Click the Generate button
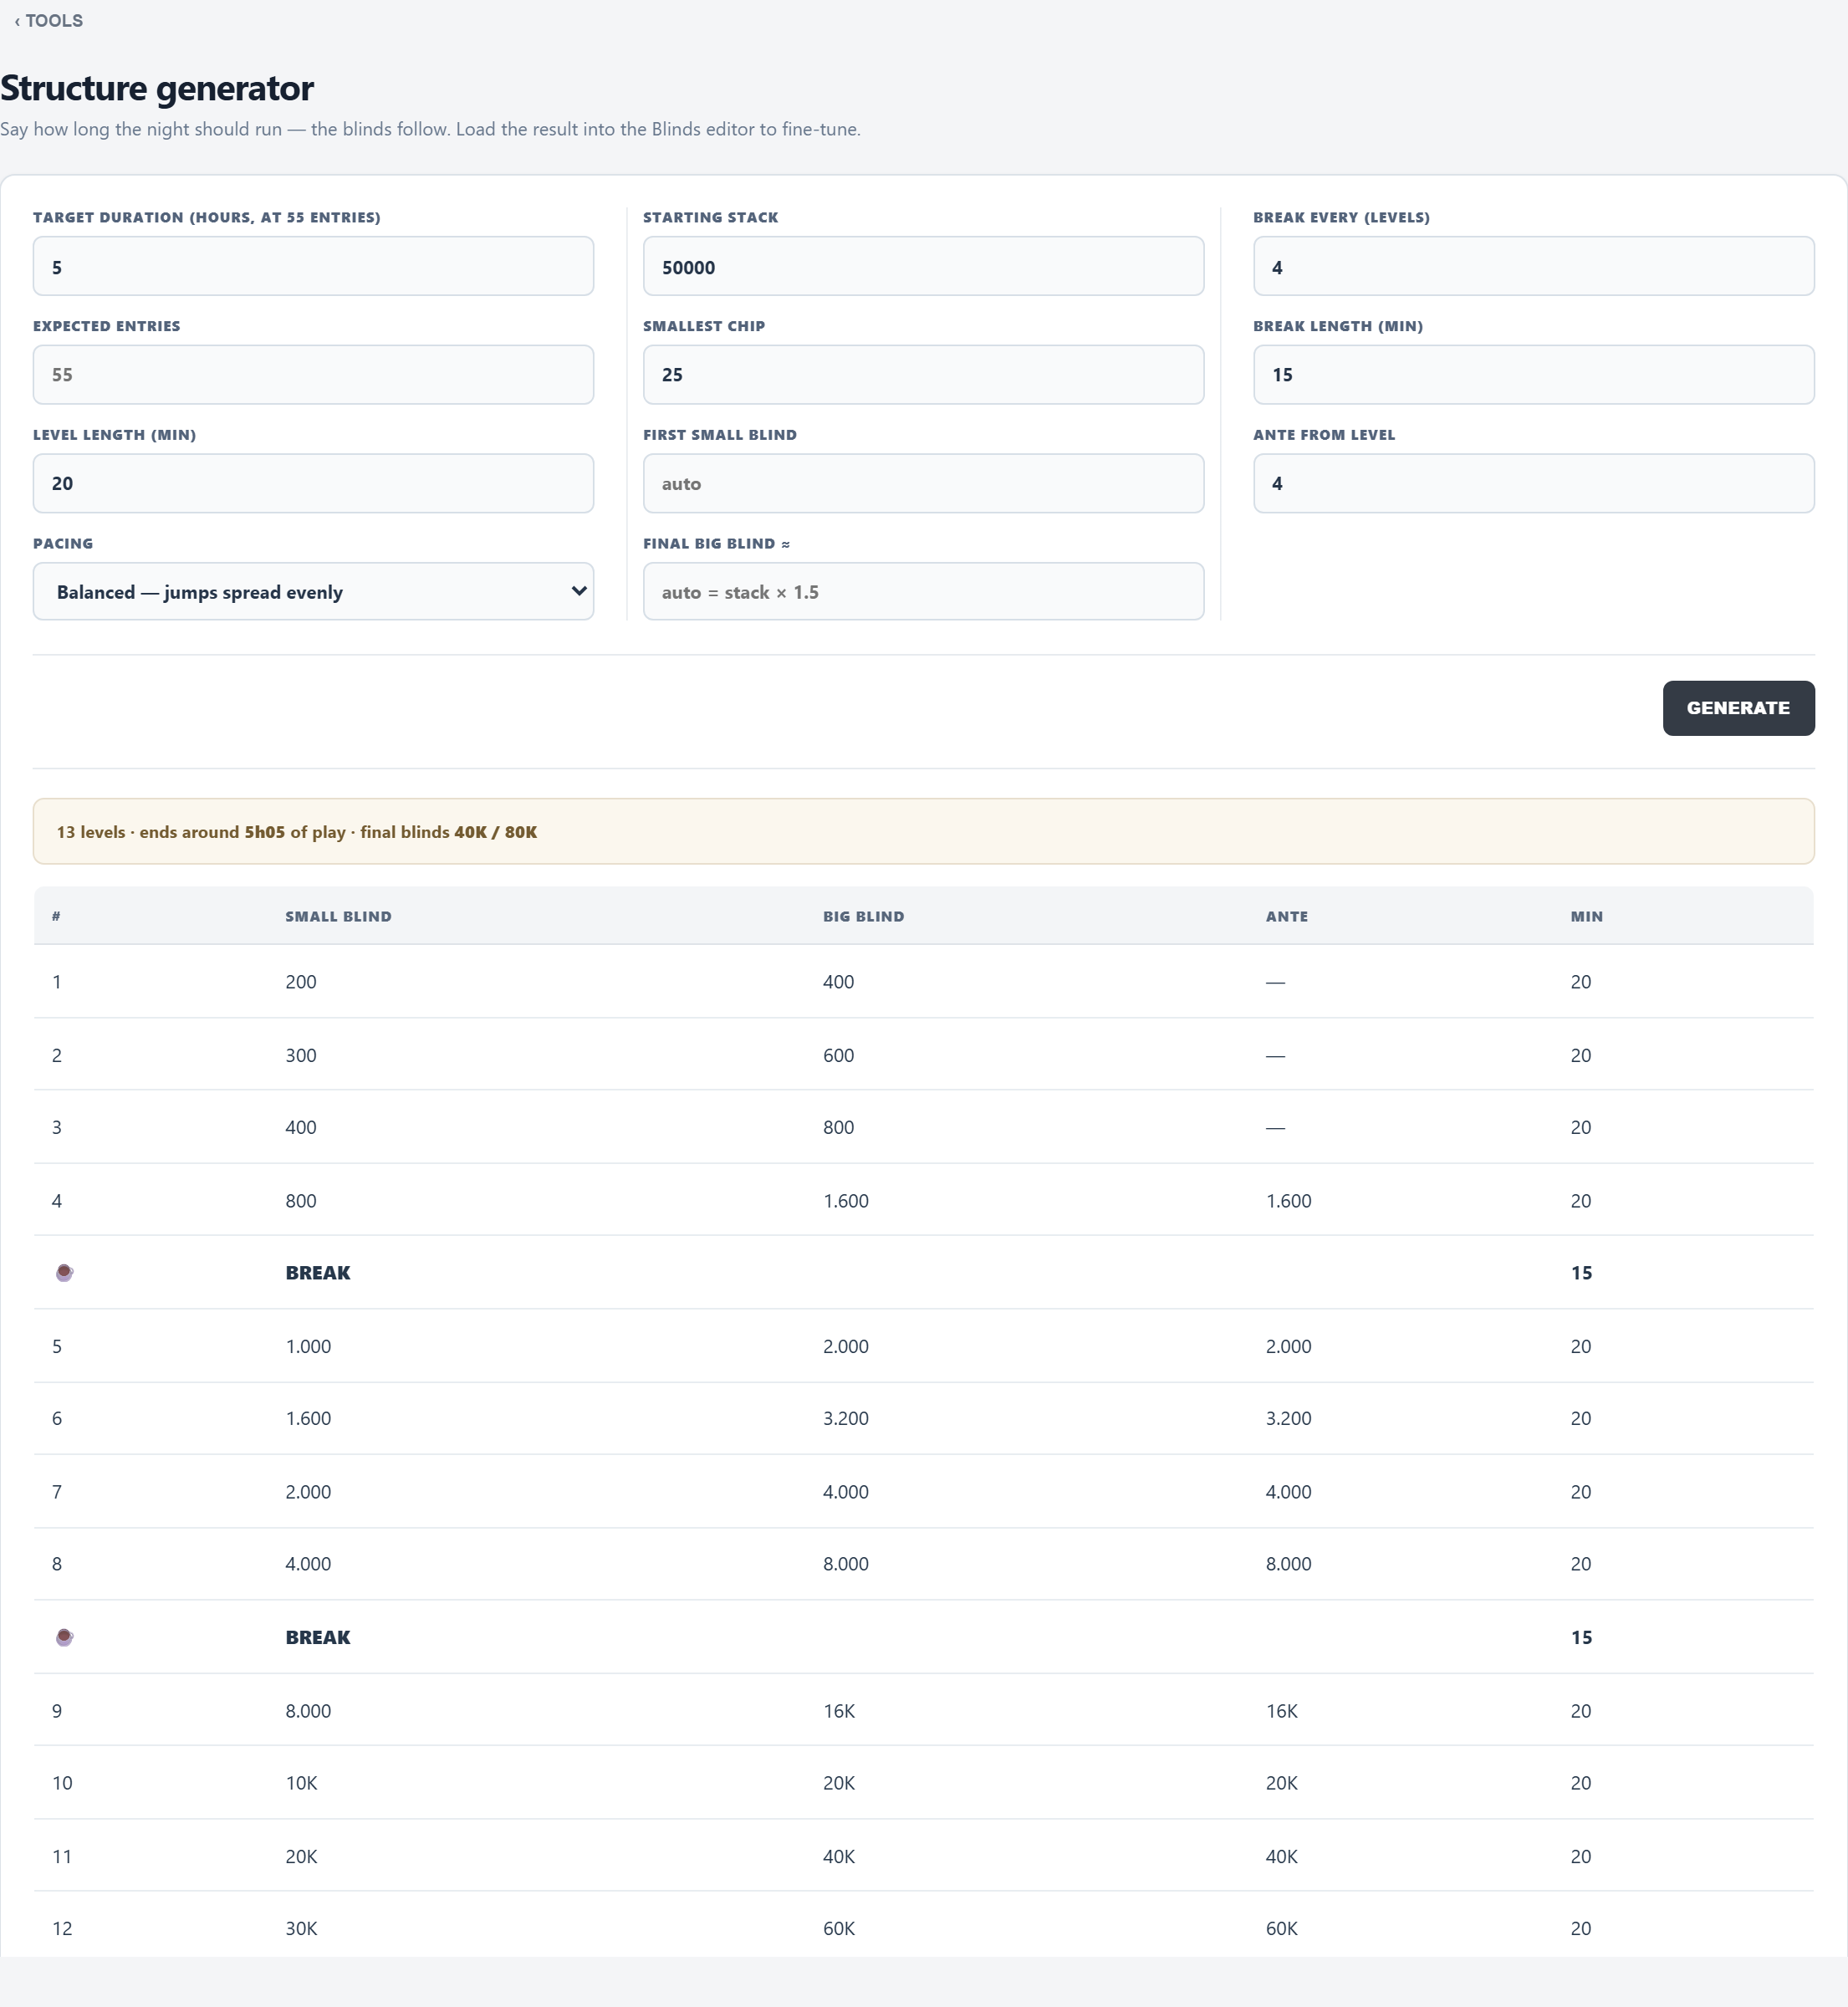This screenshot has width=1848, height=2007. coord(1738,708)
